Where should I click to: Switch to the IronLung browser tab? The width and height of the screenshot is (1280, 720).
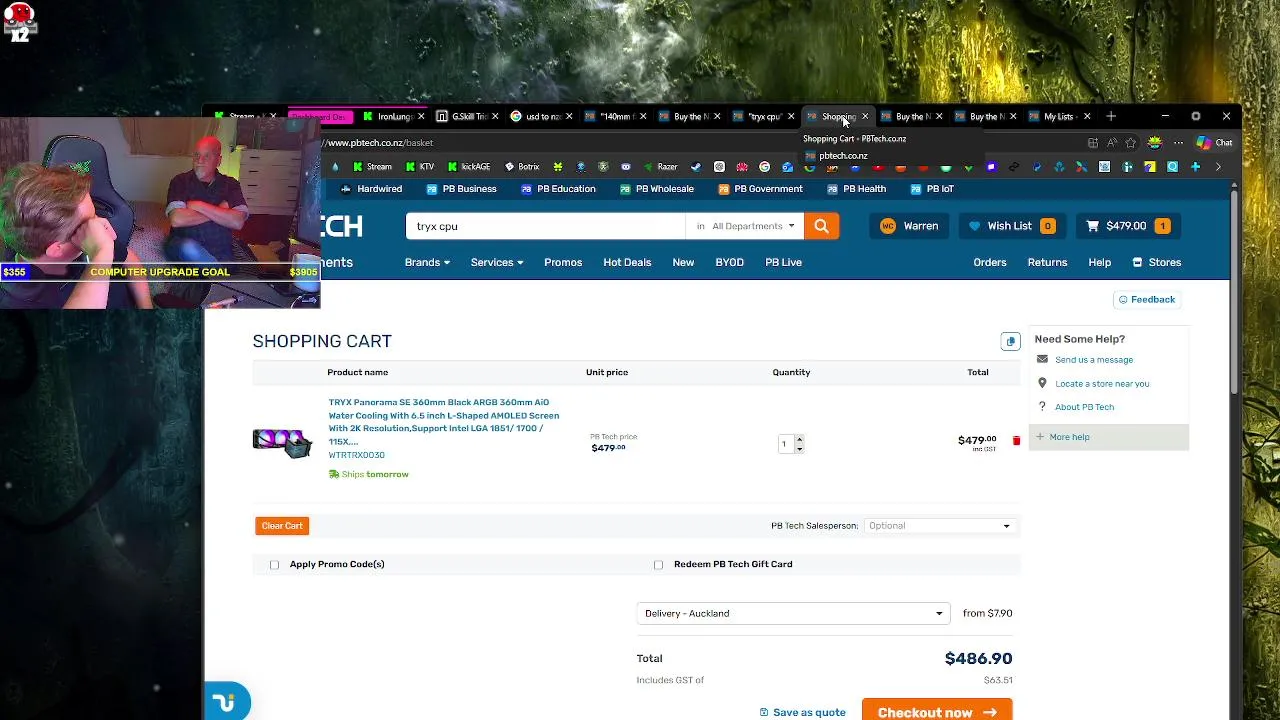[x=395, y=117]
